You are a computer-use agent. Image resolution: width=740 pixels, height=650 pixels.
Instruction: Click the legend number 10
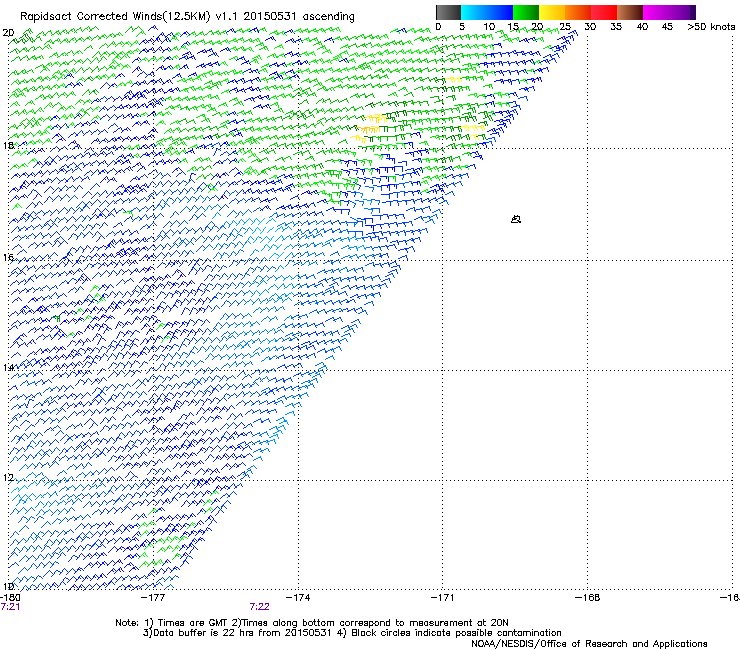(489, 27)
